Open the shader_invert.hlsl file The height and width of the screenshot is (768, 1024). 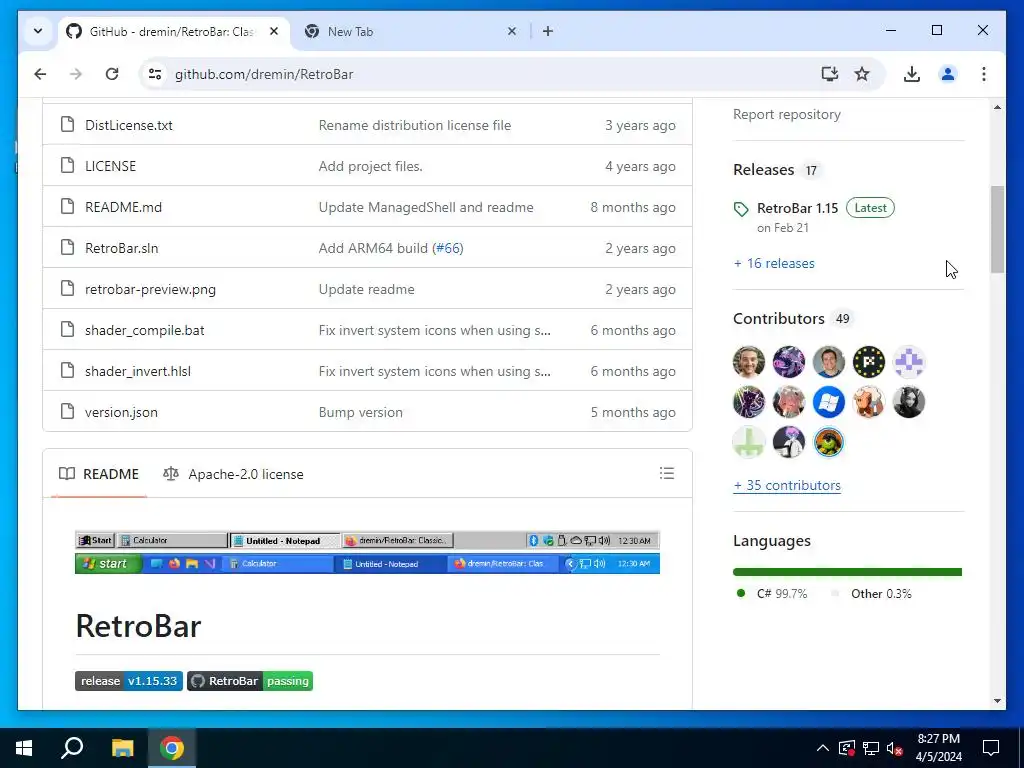[x=138, y=371]
